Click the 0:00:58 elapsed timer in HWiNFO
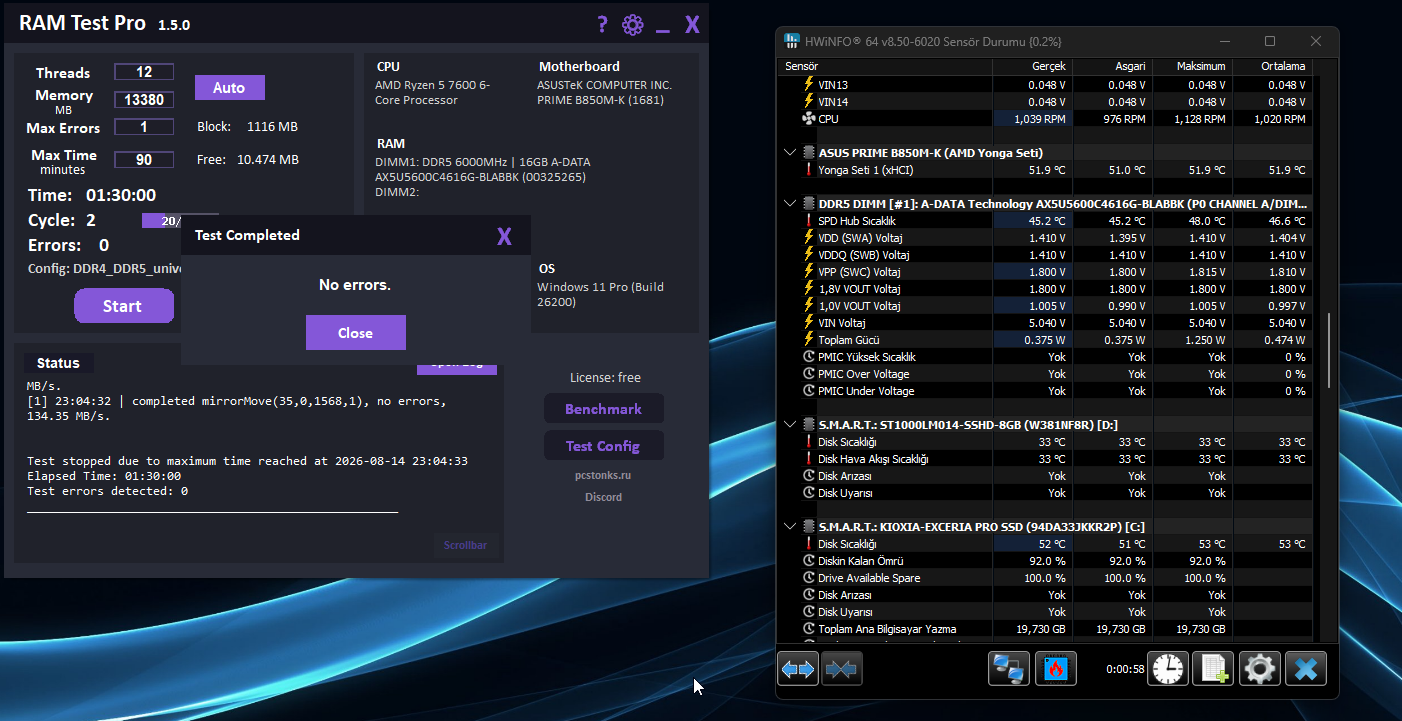The height and width of the screenshot is (721, 1402). click(x=1124, y=669)
